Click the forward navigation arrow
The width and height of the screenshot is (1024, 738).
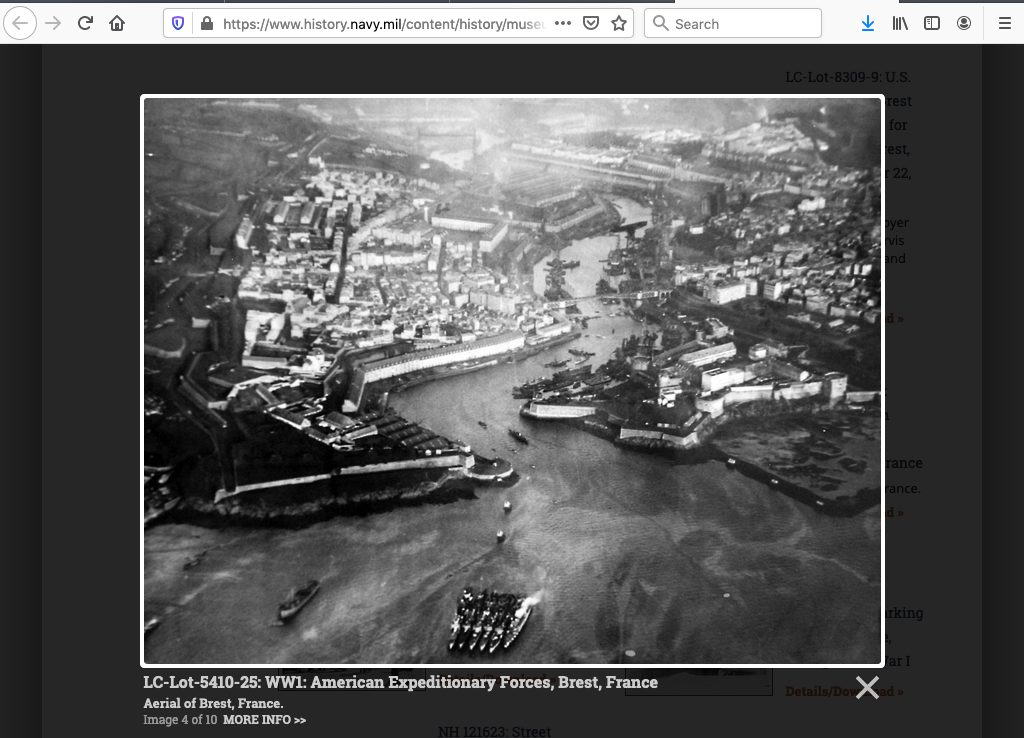point(54,23)
